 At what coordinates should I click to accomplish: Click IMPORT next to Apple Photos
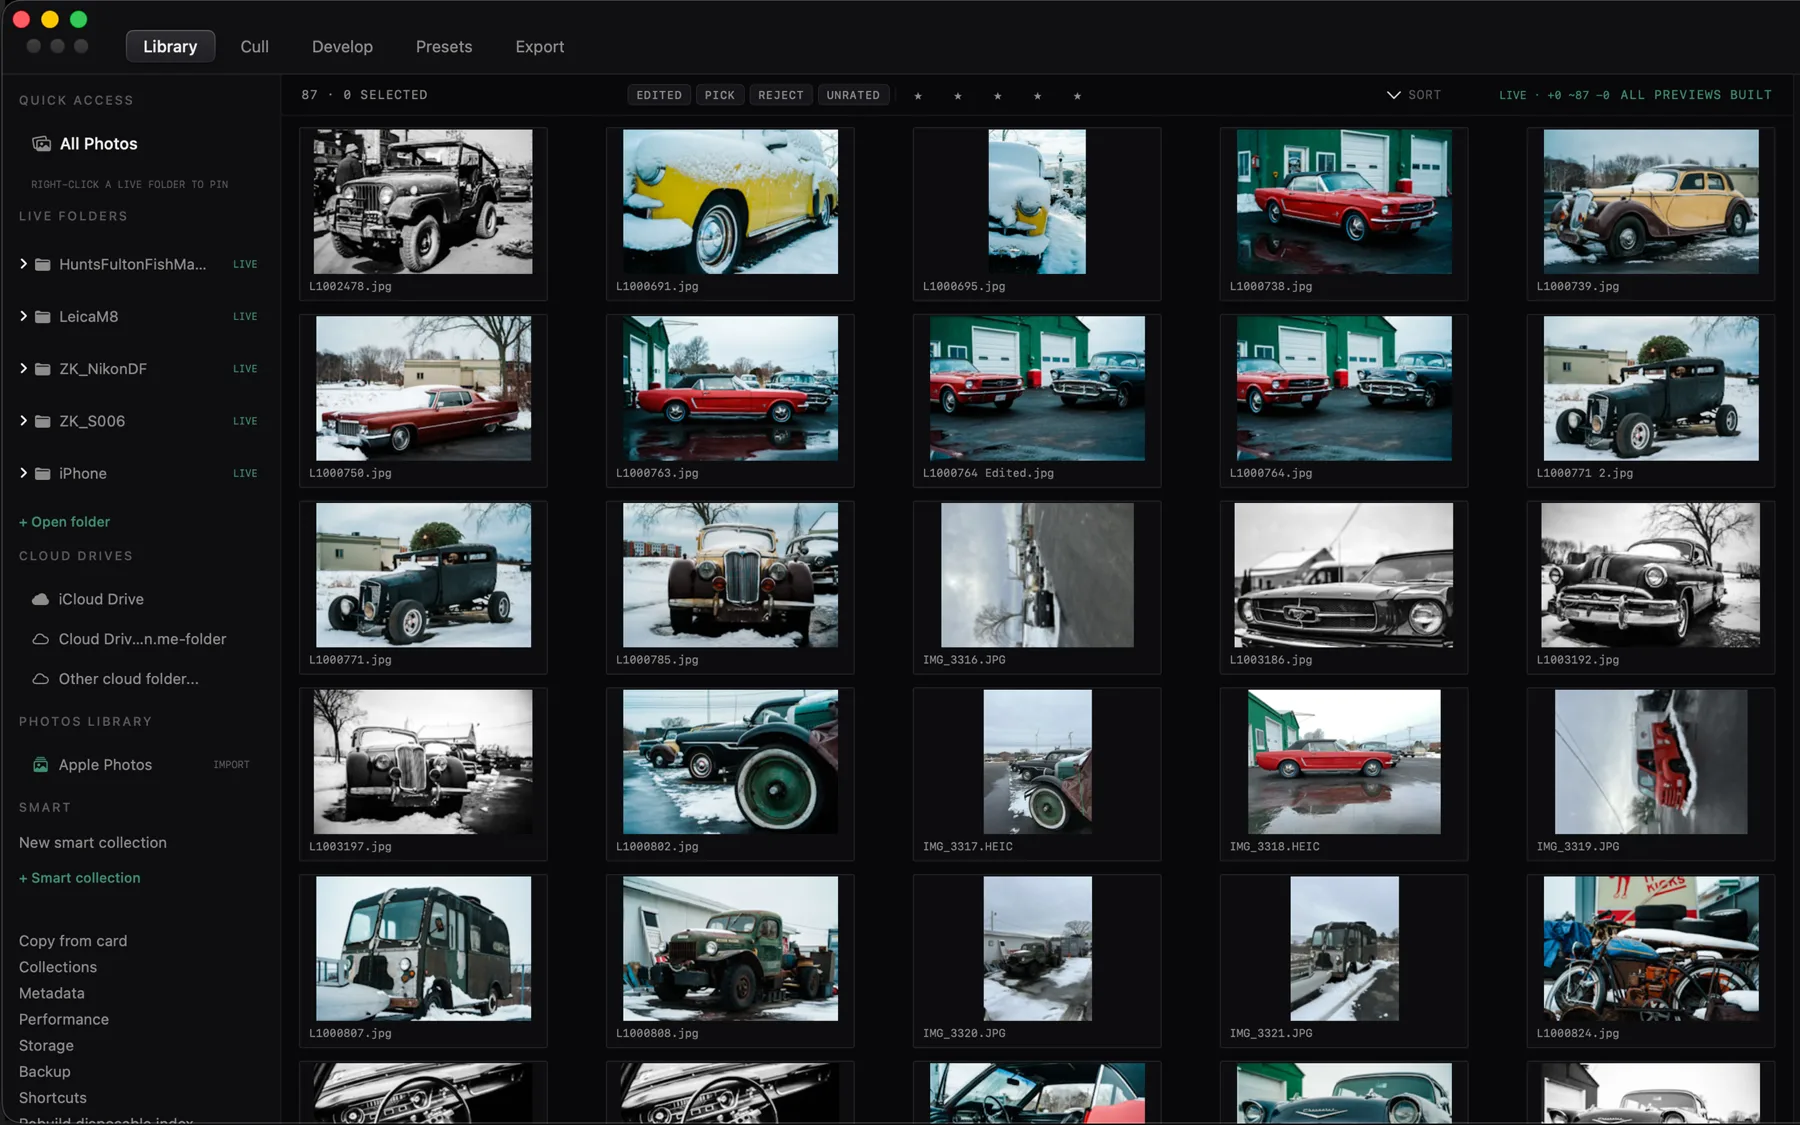[x=231, y=765]
